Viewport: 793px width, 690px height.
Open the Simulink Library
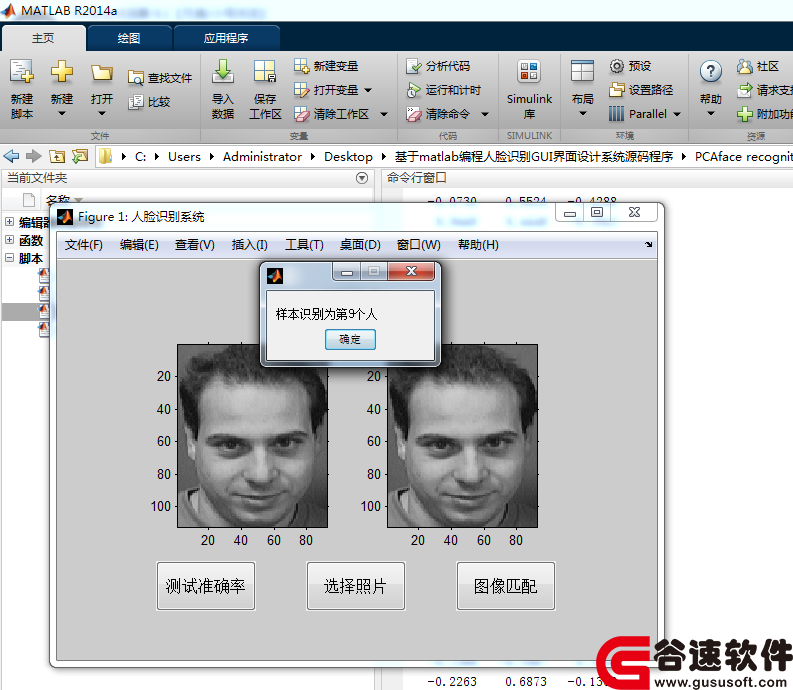pos(529,89)
